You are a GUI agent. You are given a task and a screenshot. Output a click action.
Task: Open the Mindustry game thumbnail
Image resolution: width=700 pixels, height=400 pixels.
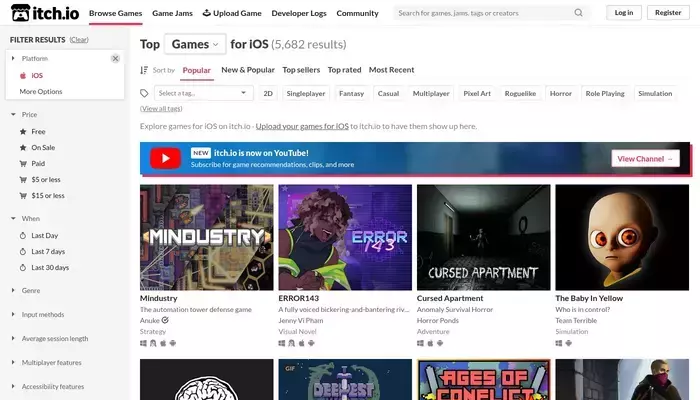point(207,238)
